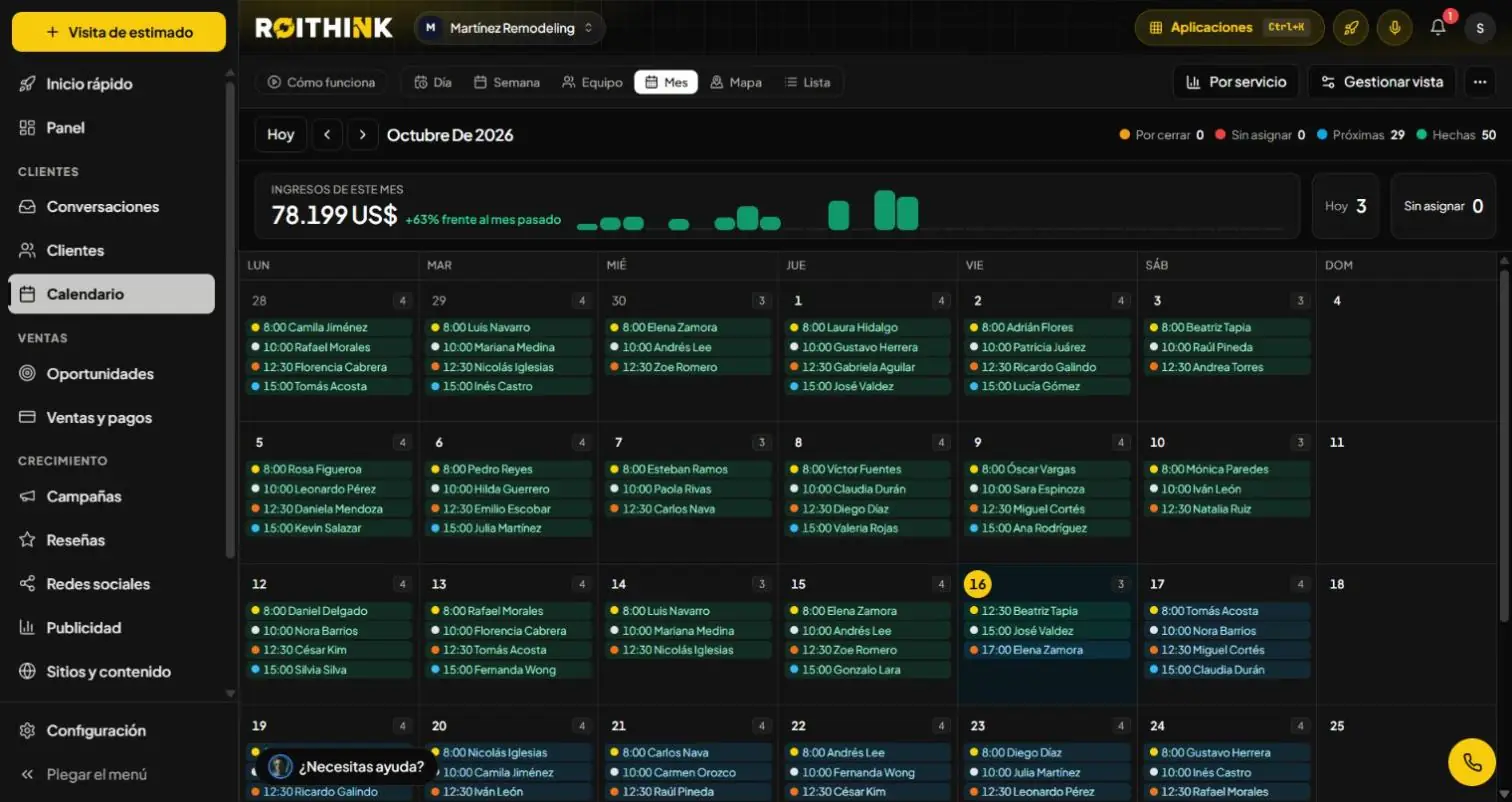This screenshot has width=1512, height=802.
Task: Go to previous month arrow
Action: [327, 135]
